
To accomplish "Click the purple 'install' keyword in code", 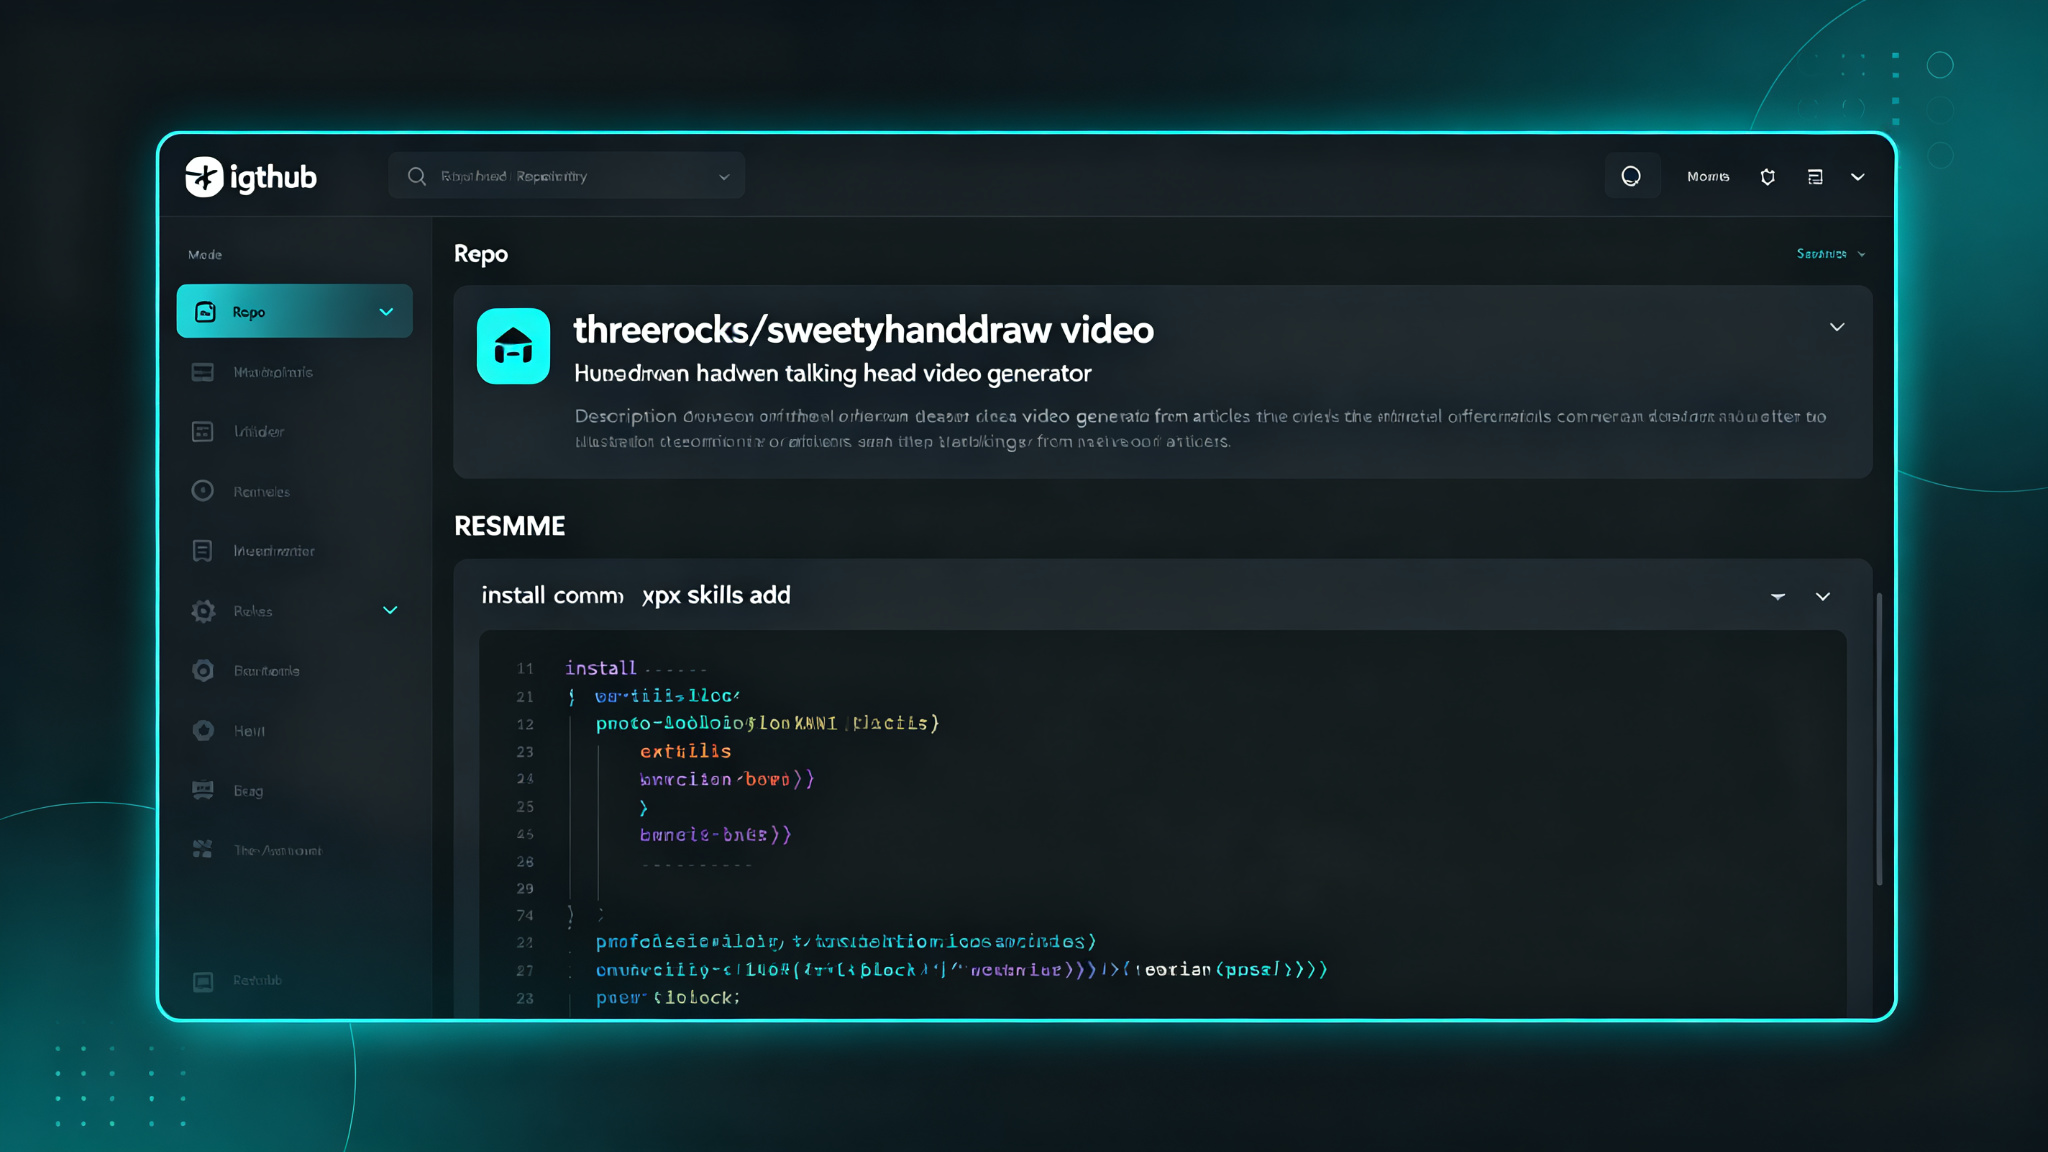I will pos(601,668).
